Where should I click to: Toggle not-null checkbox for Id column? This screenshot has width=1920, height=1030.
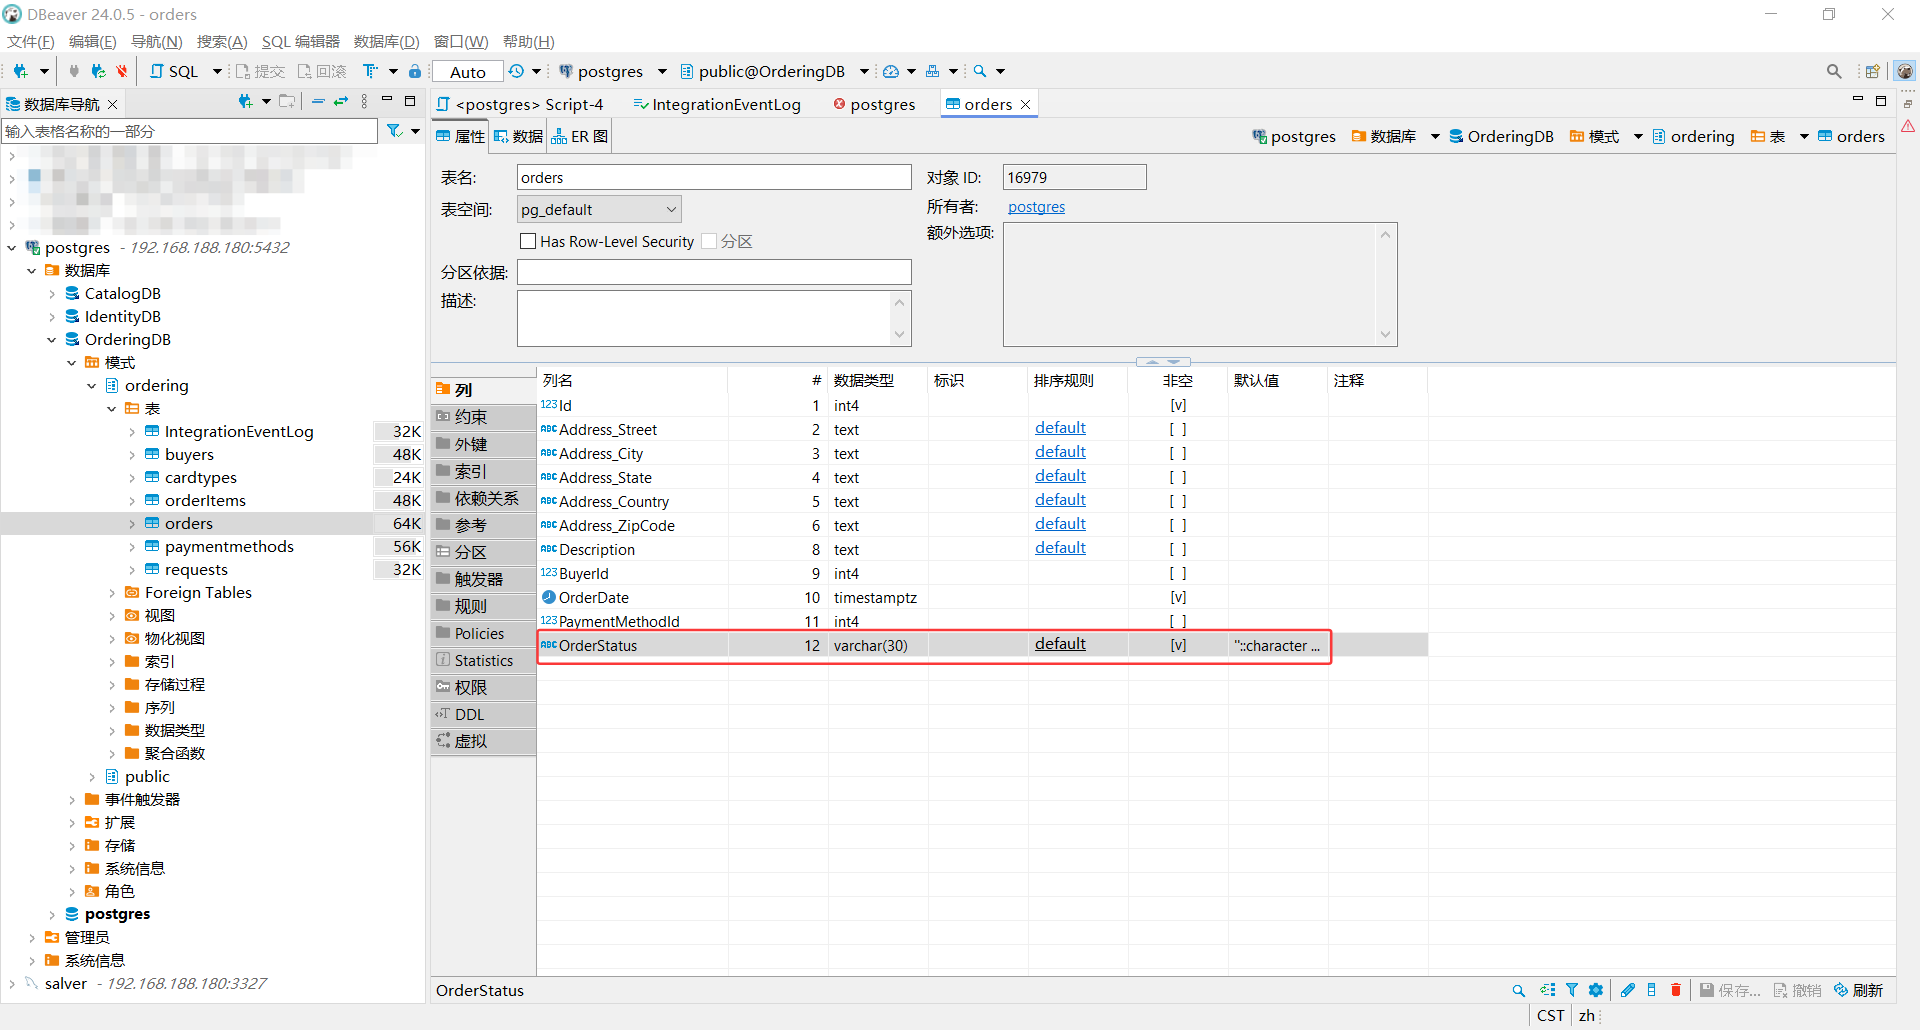coord(1178,405)
